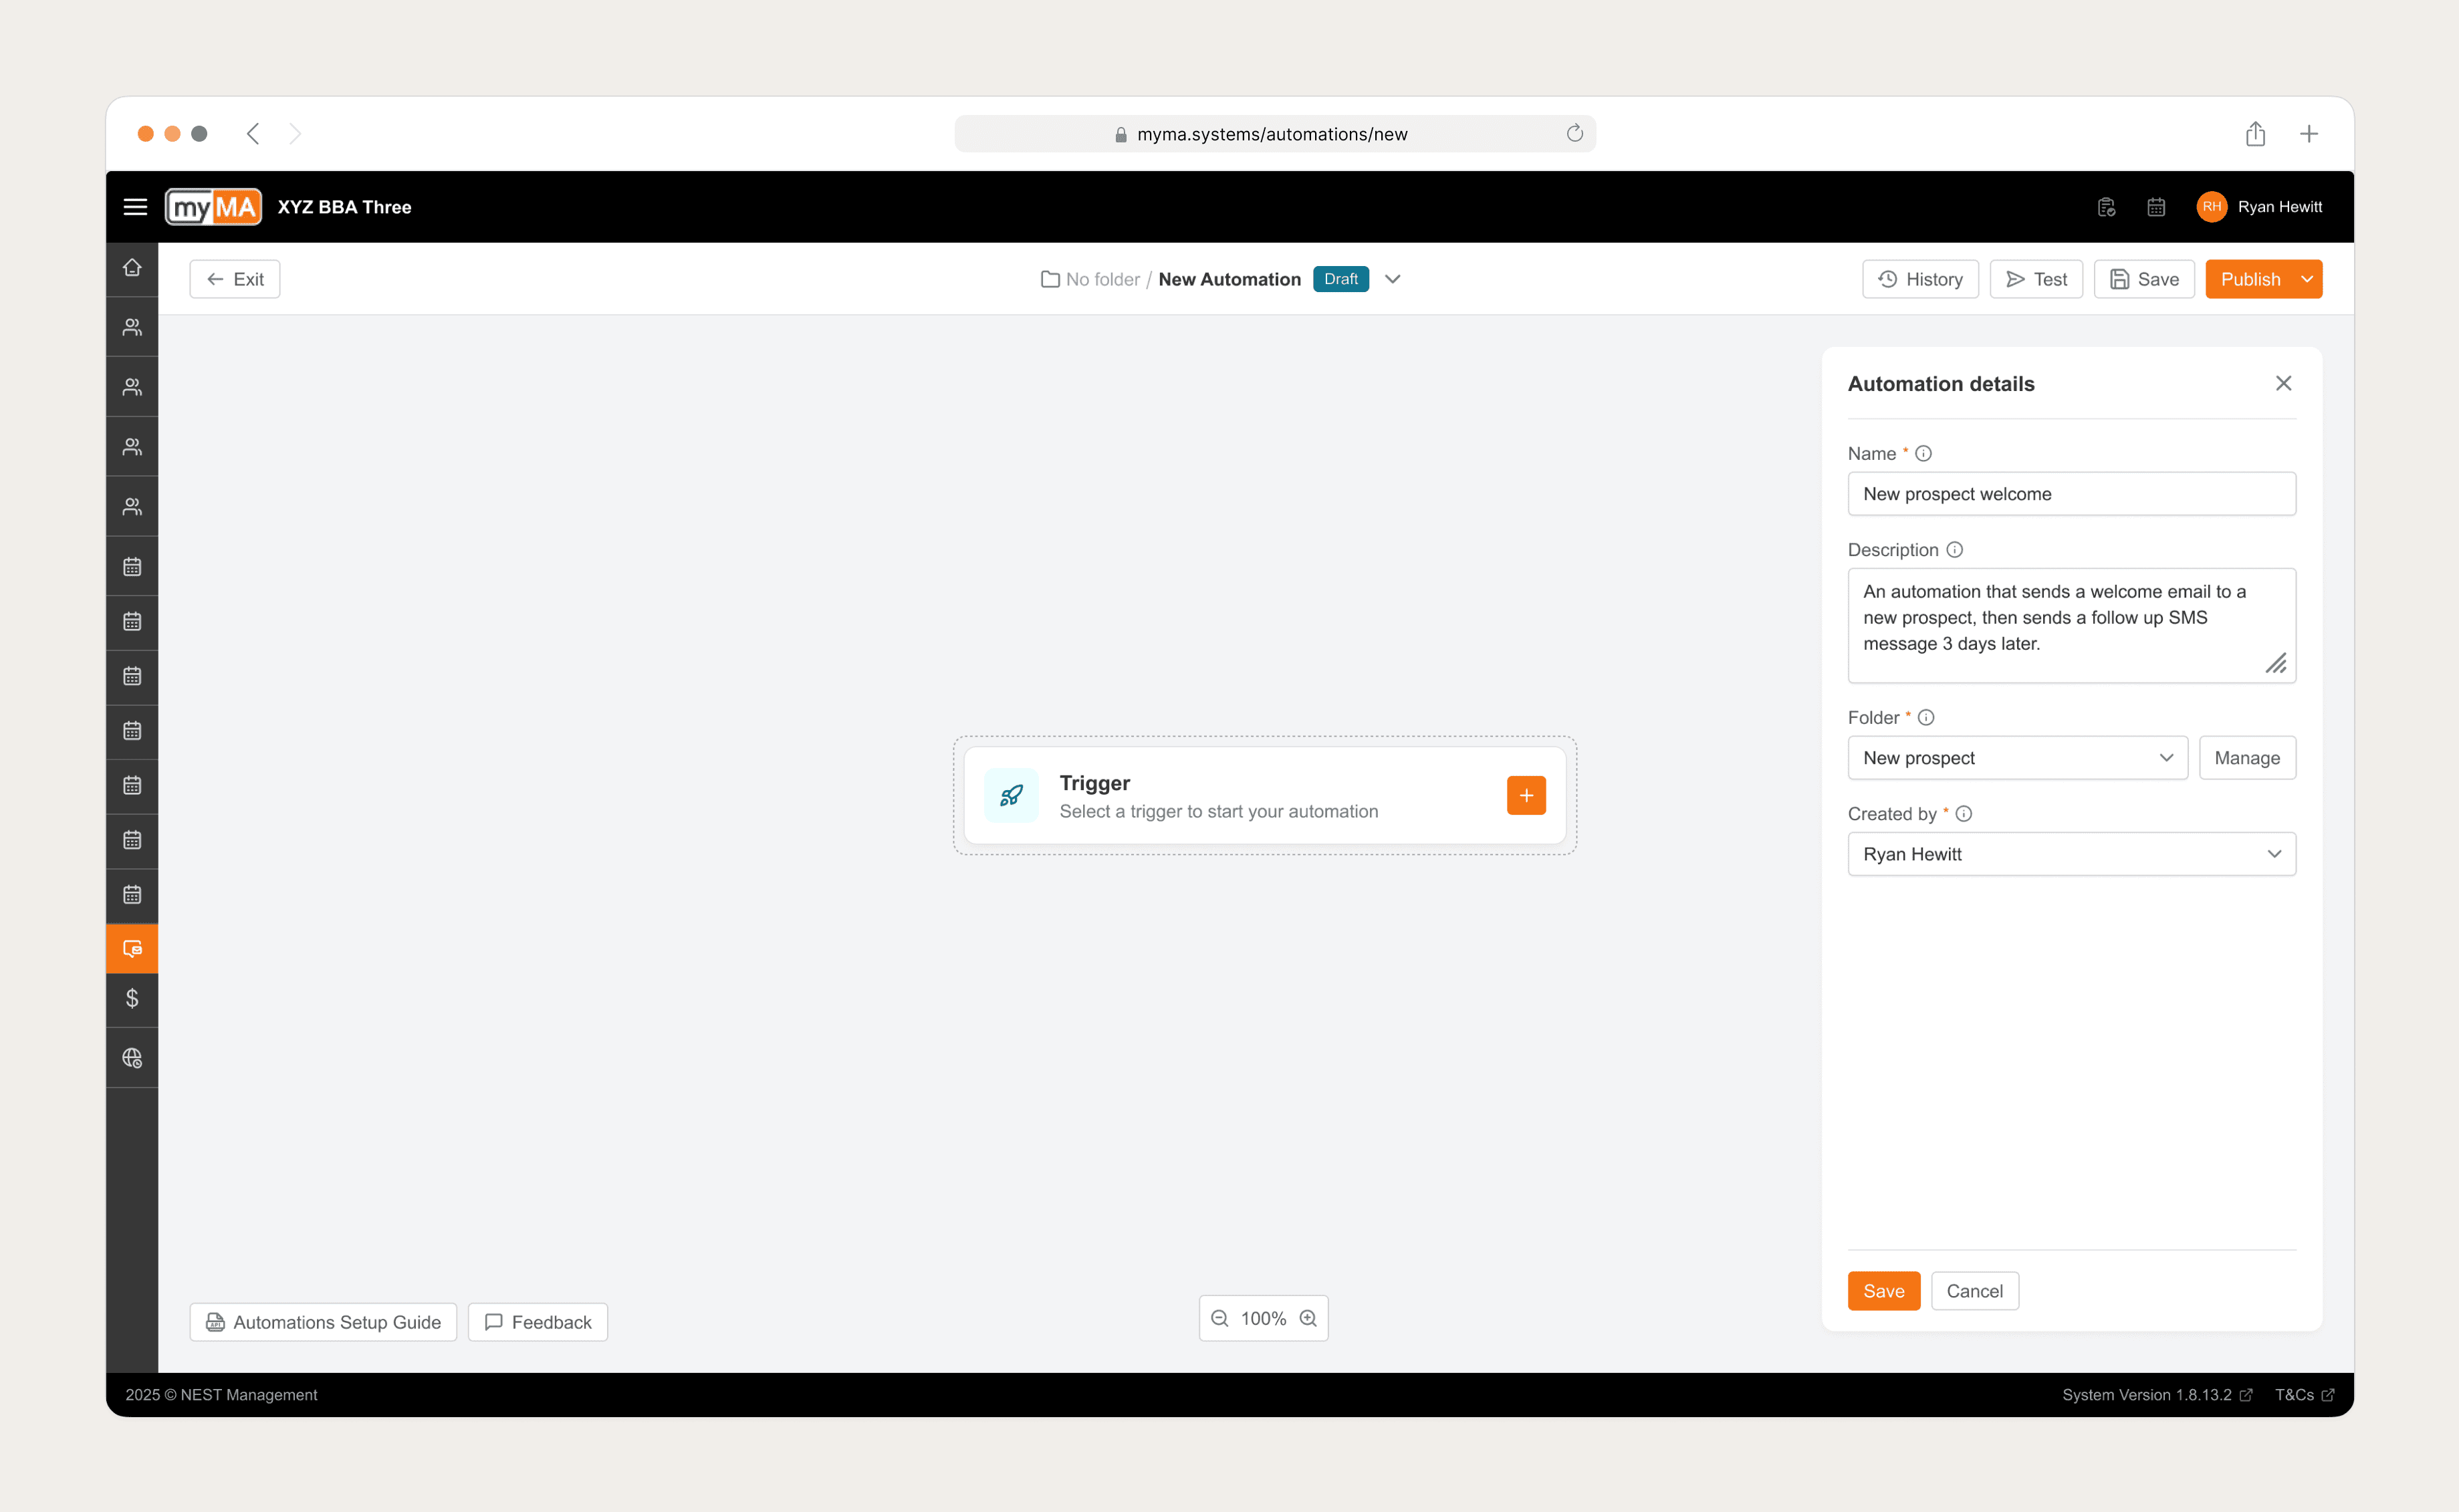
Task: Click the Exit button
Action: [x=235, y=279]
